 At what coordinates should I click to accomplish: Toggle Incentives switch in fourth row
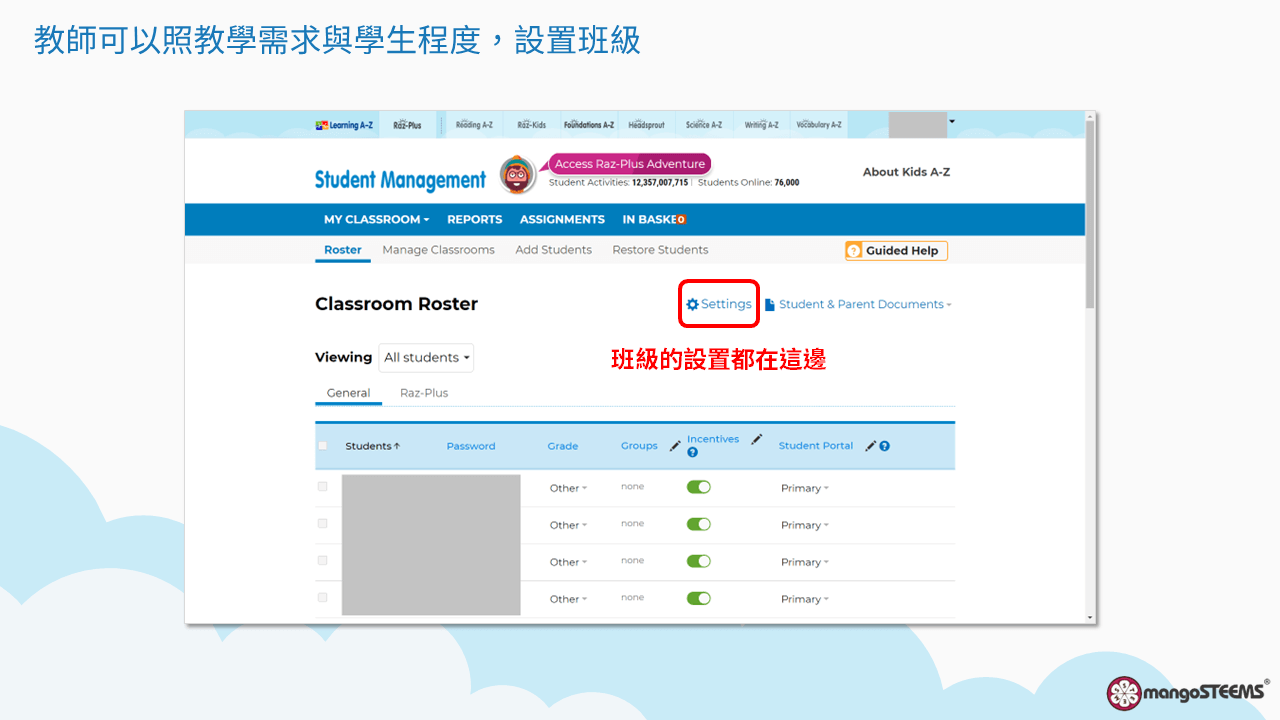(x=699, y=598)
